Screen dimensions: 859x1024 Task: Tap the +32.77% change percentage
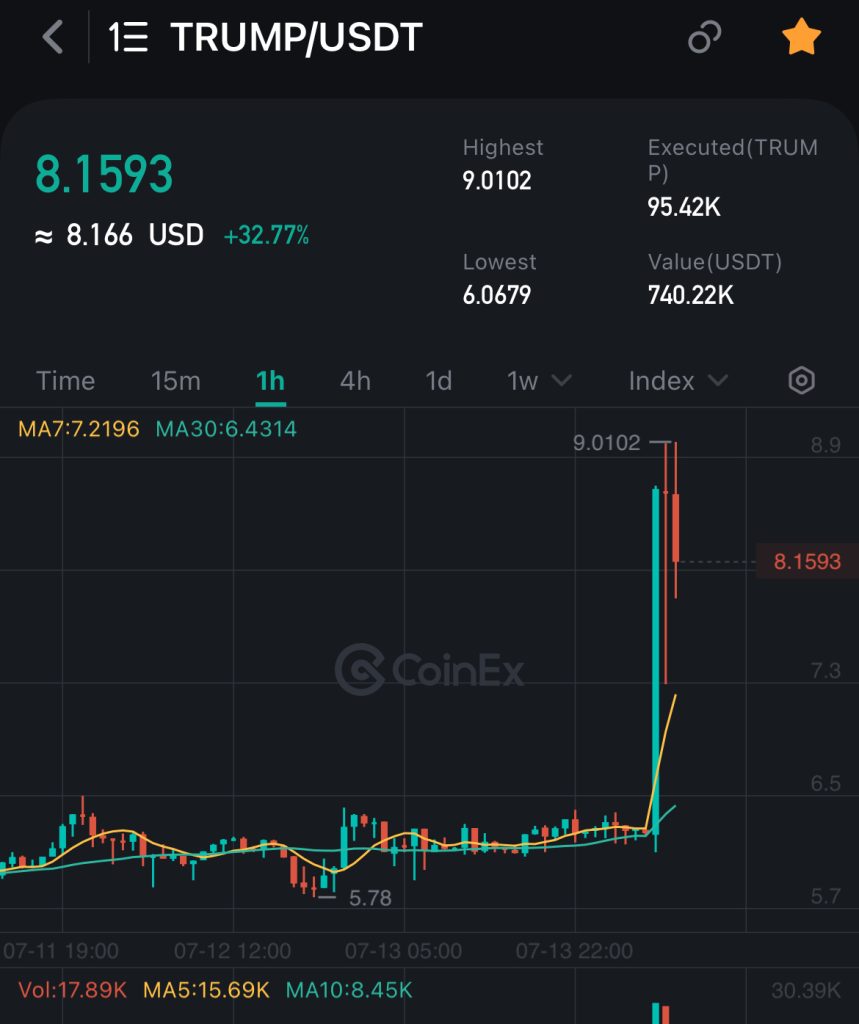coord(267,235)
